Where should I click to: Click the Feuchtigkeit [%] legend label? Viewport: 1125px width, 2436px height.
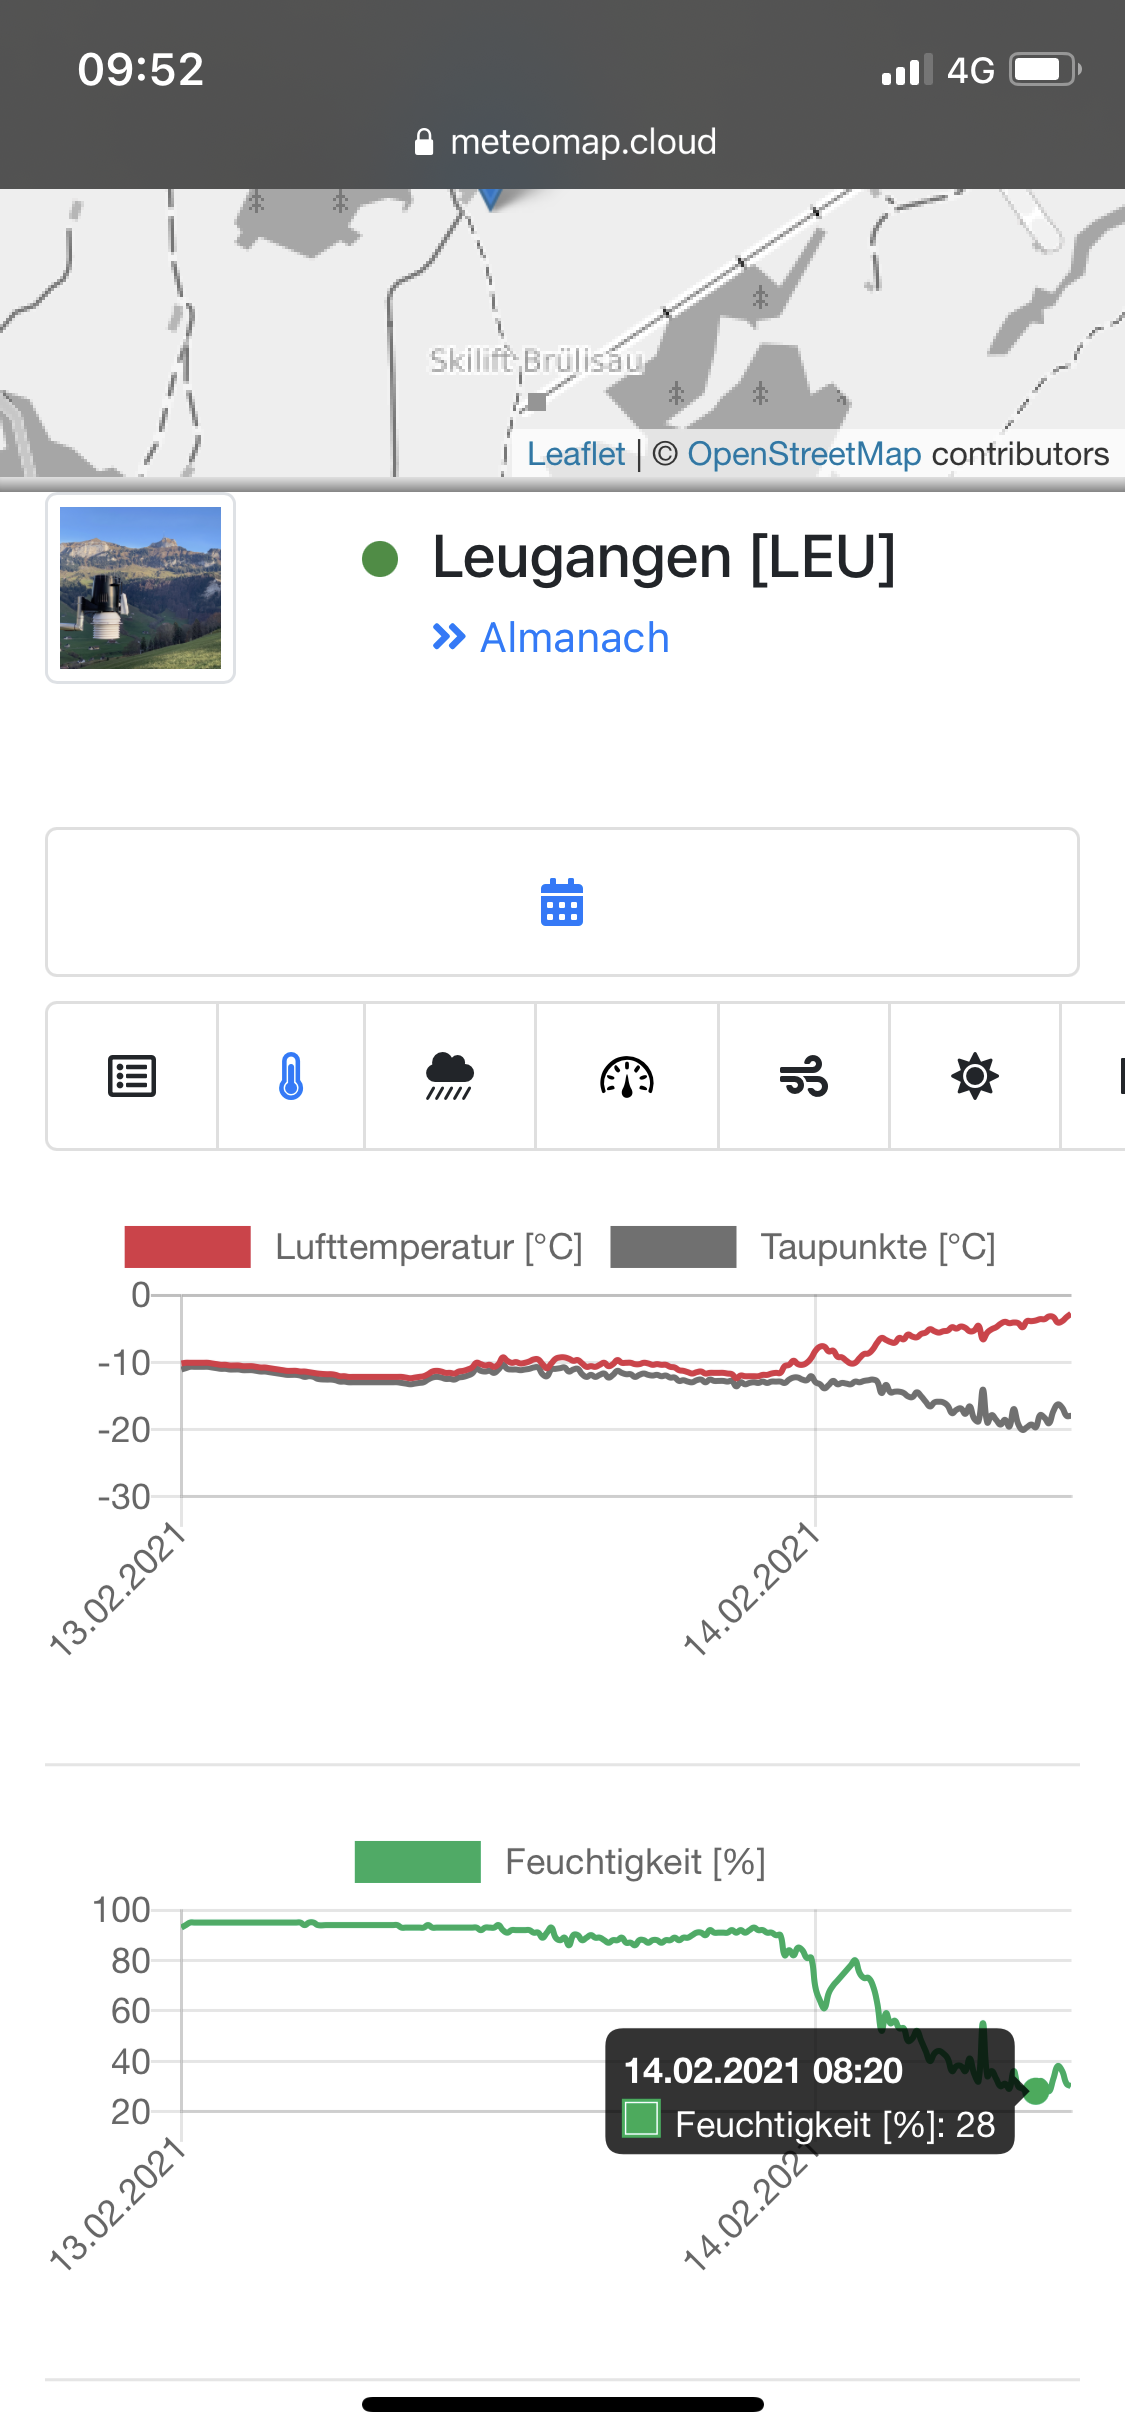(635, 1862)
